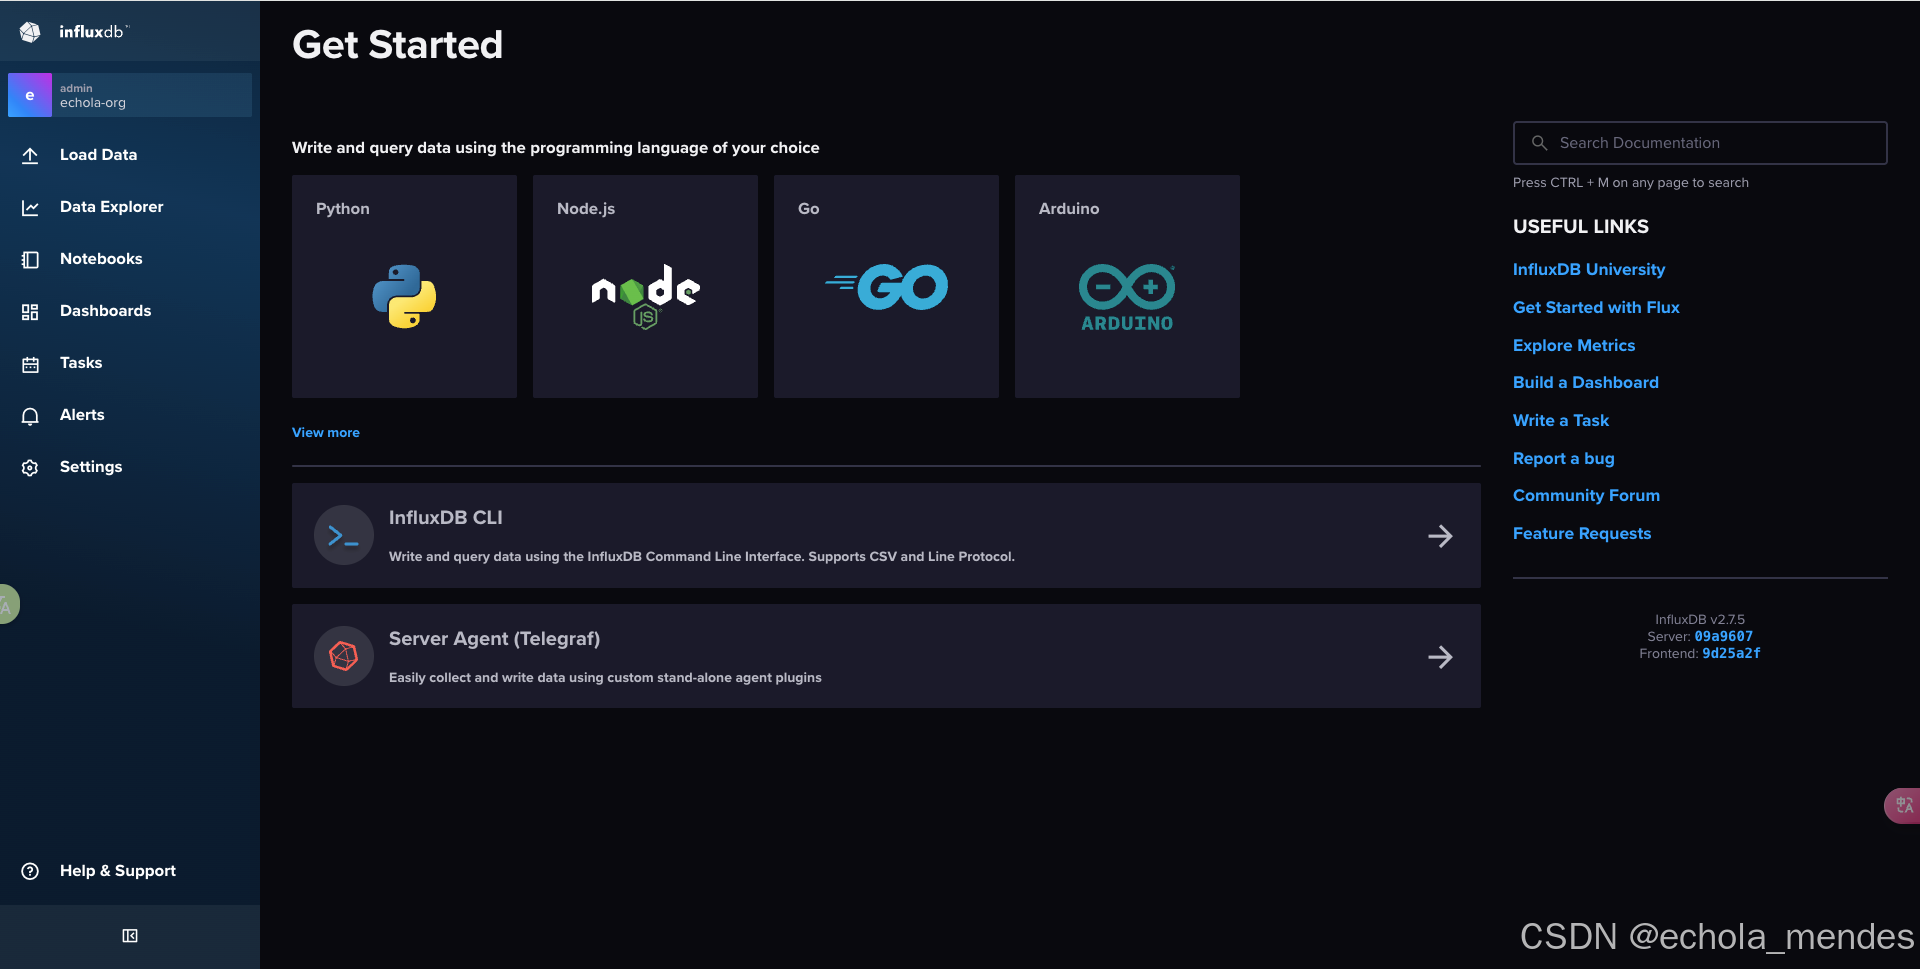Open the InfluxDB CLI title
This screenshot has height=969, width=1920.
[x=446, y=518]
